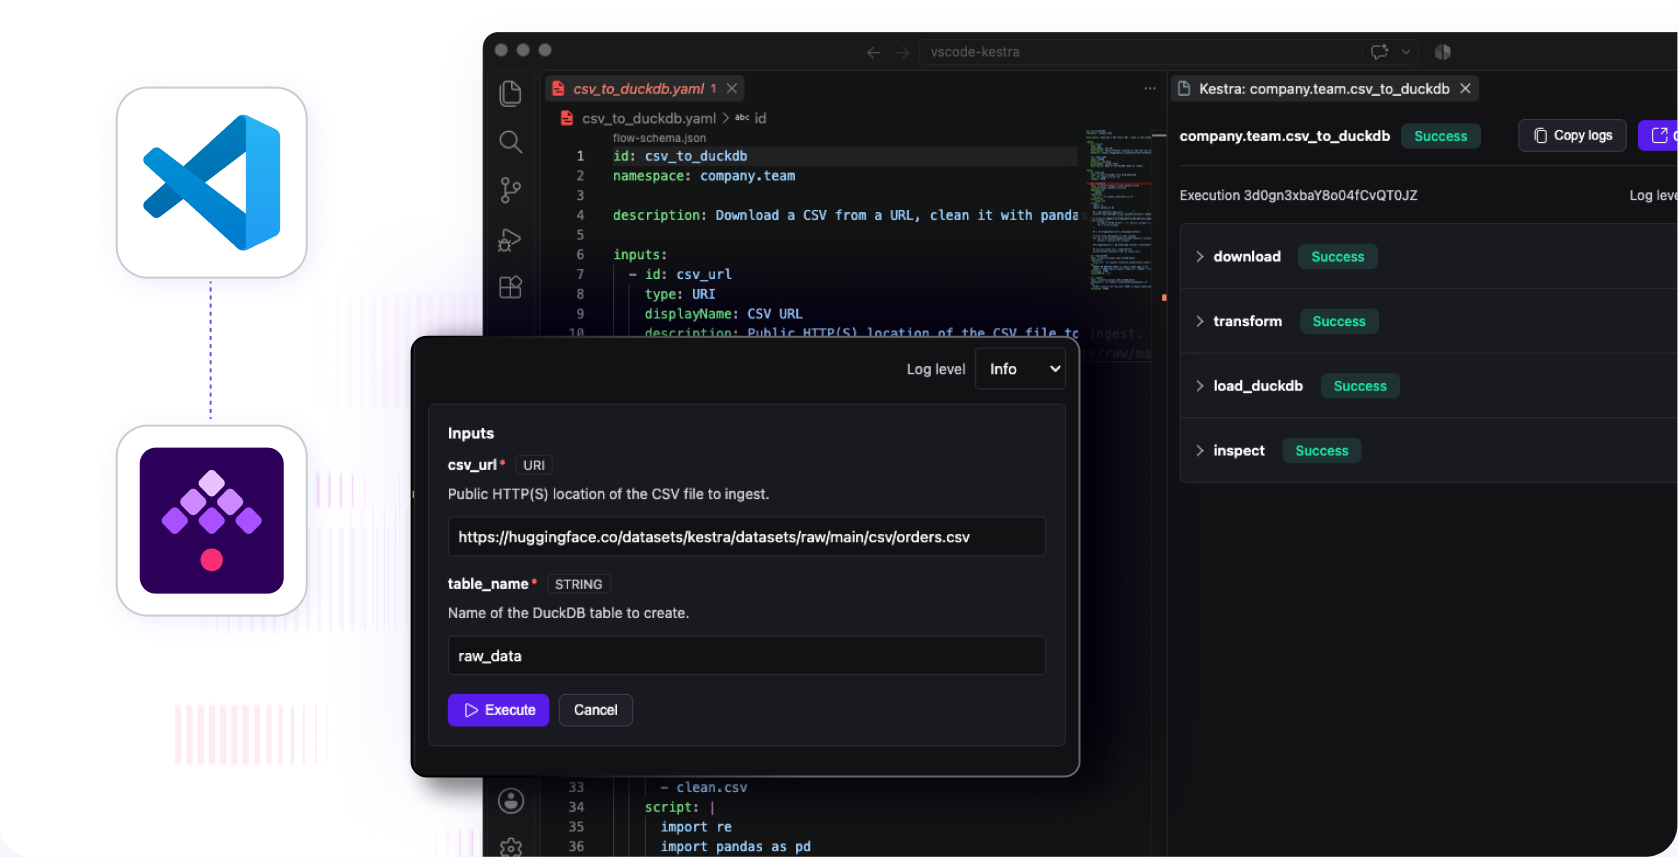The width and height of the screenshot is (1678, 857).
Task: Expand the load_duckdb task log
Action: [1200, 386]
